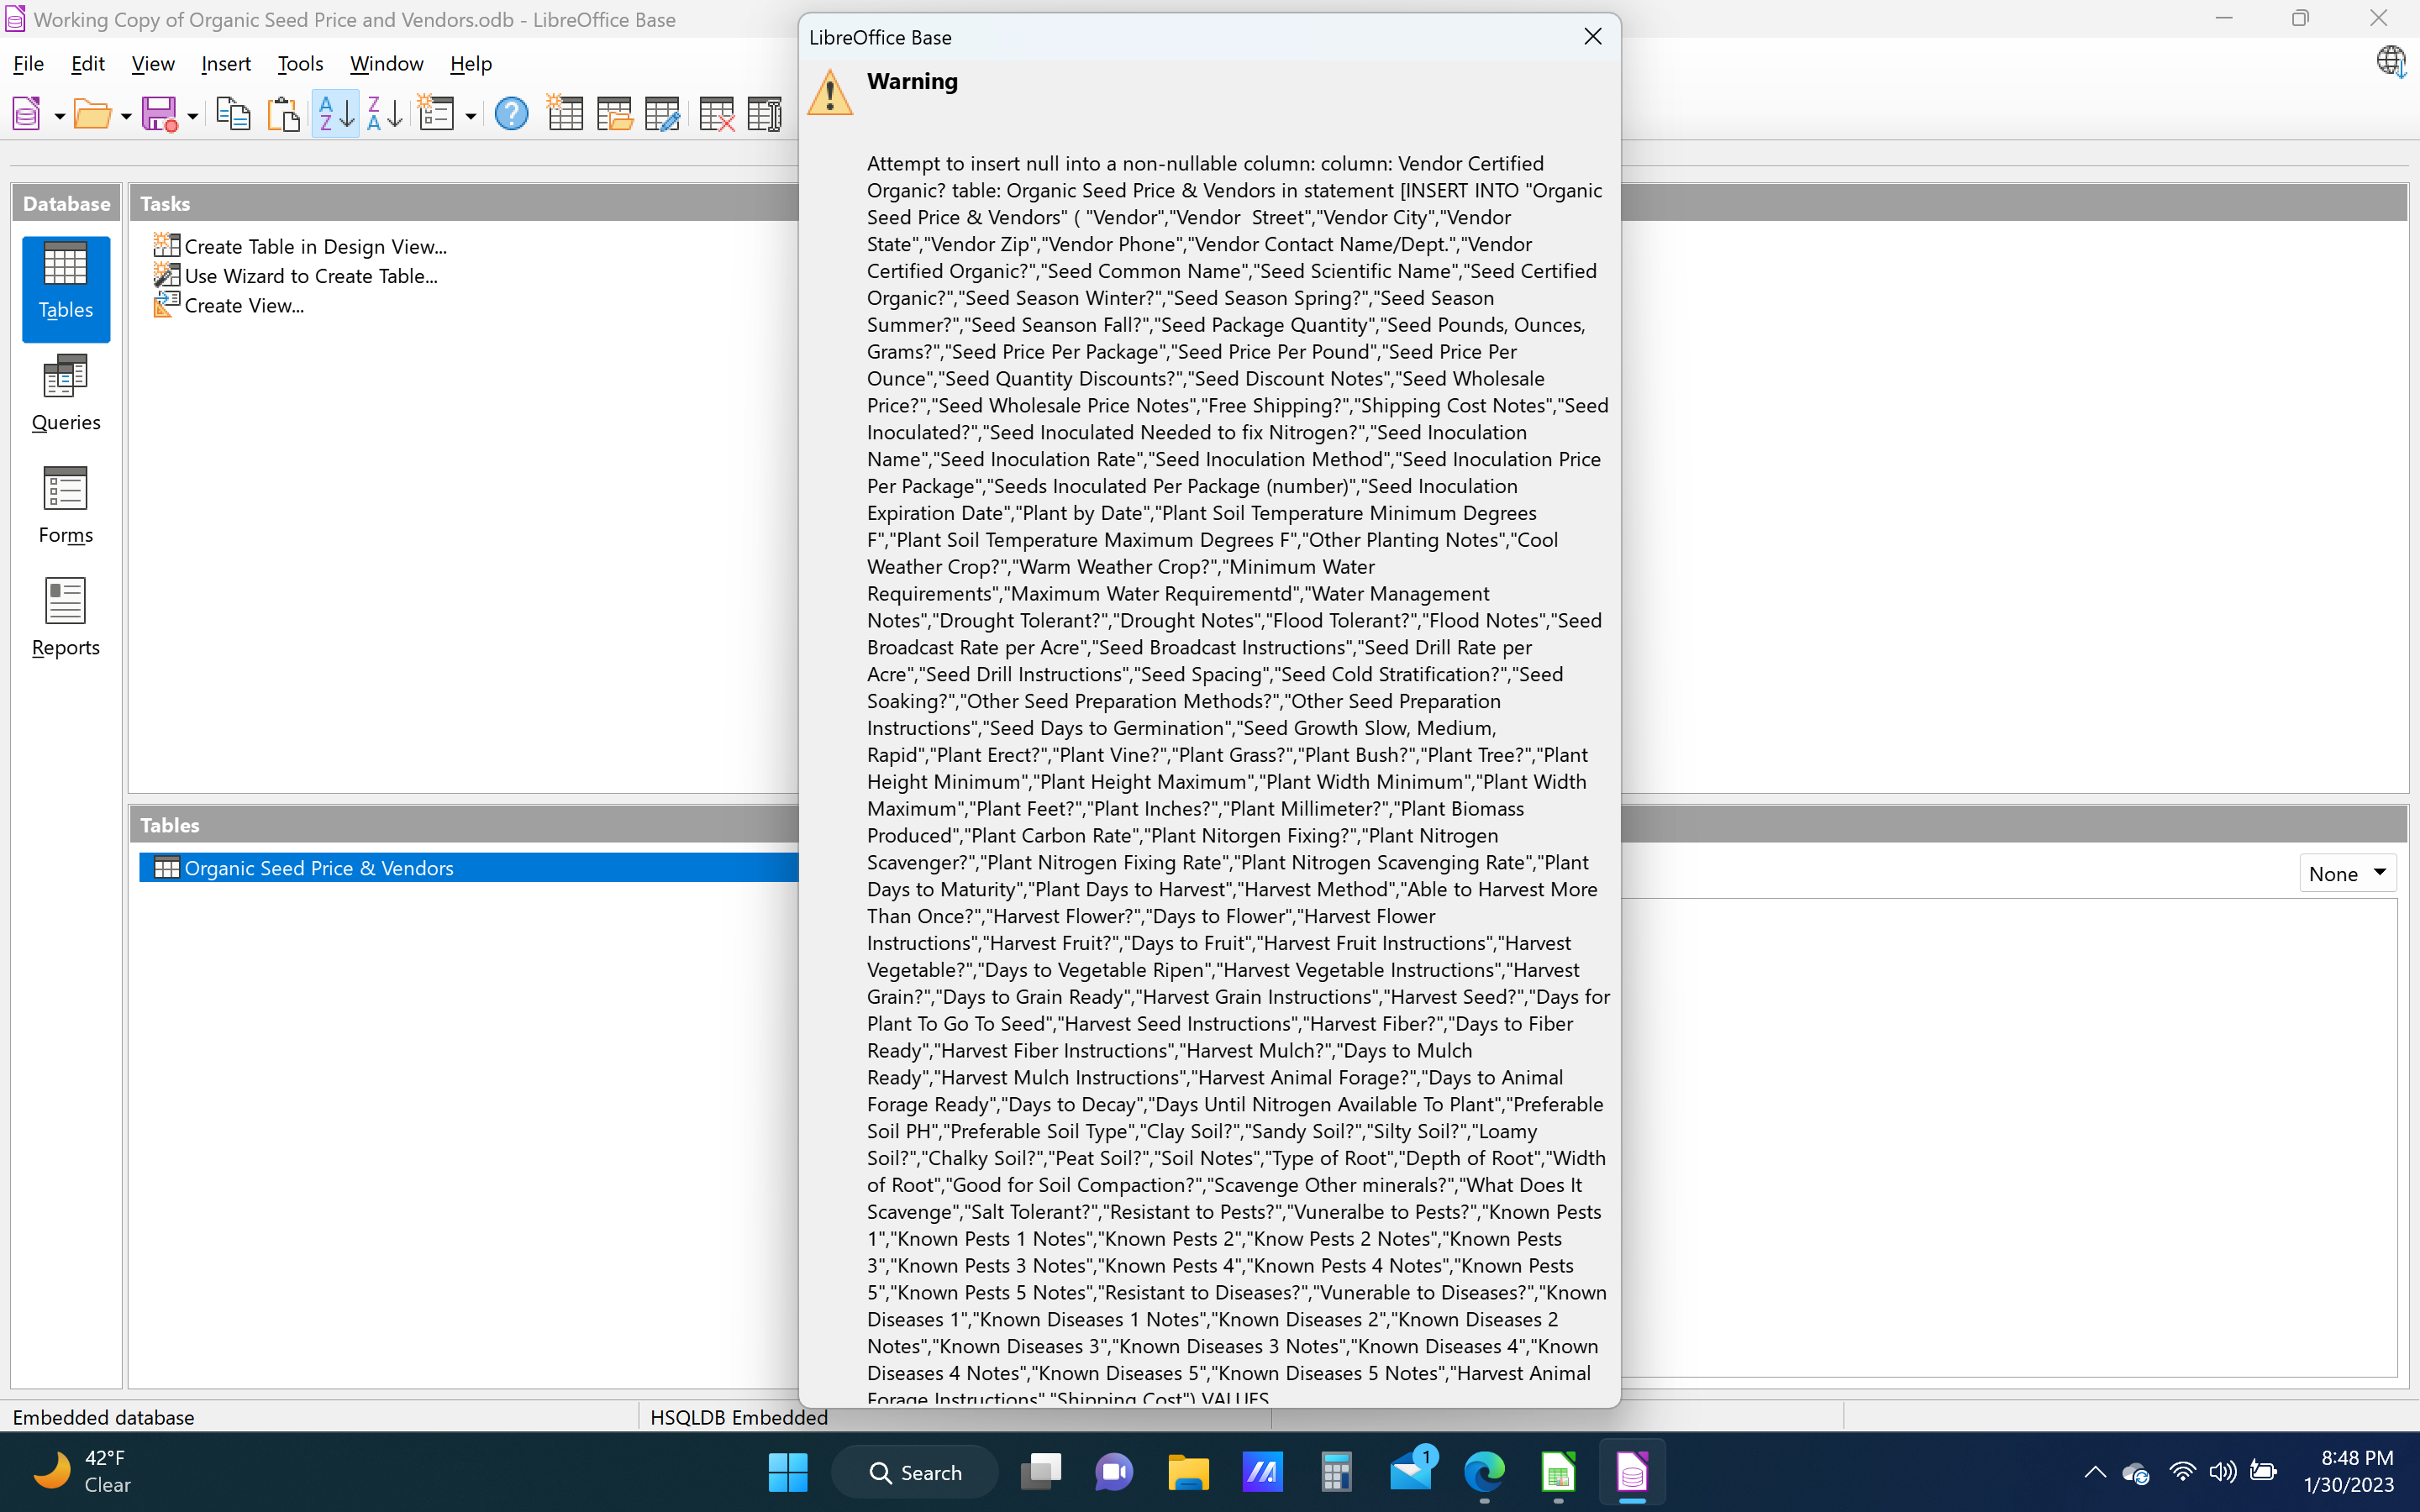The height and width of the screenshot is (1512, 2420).
Task: Open the File menu
Action: pos(28,64)
